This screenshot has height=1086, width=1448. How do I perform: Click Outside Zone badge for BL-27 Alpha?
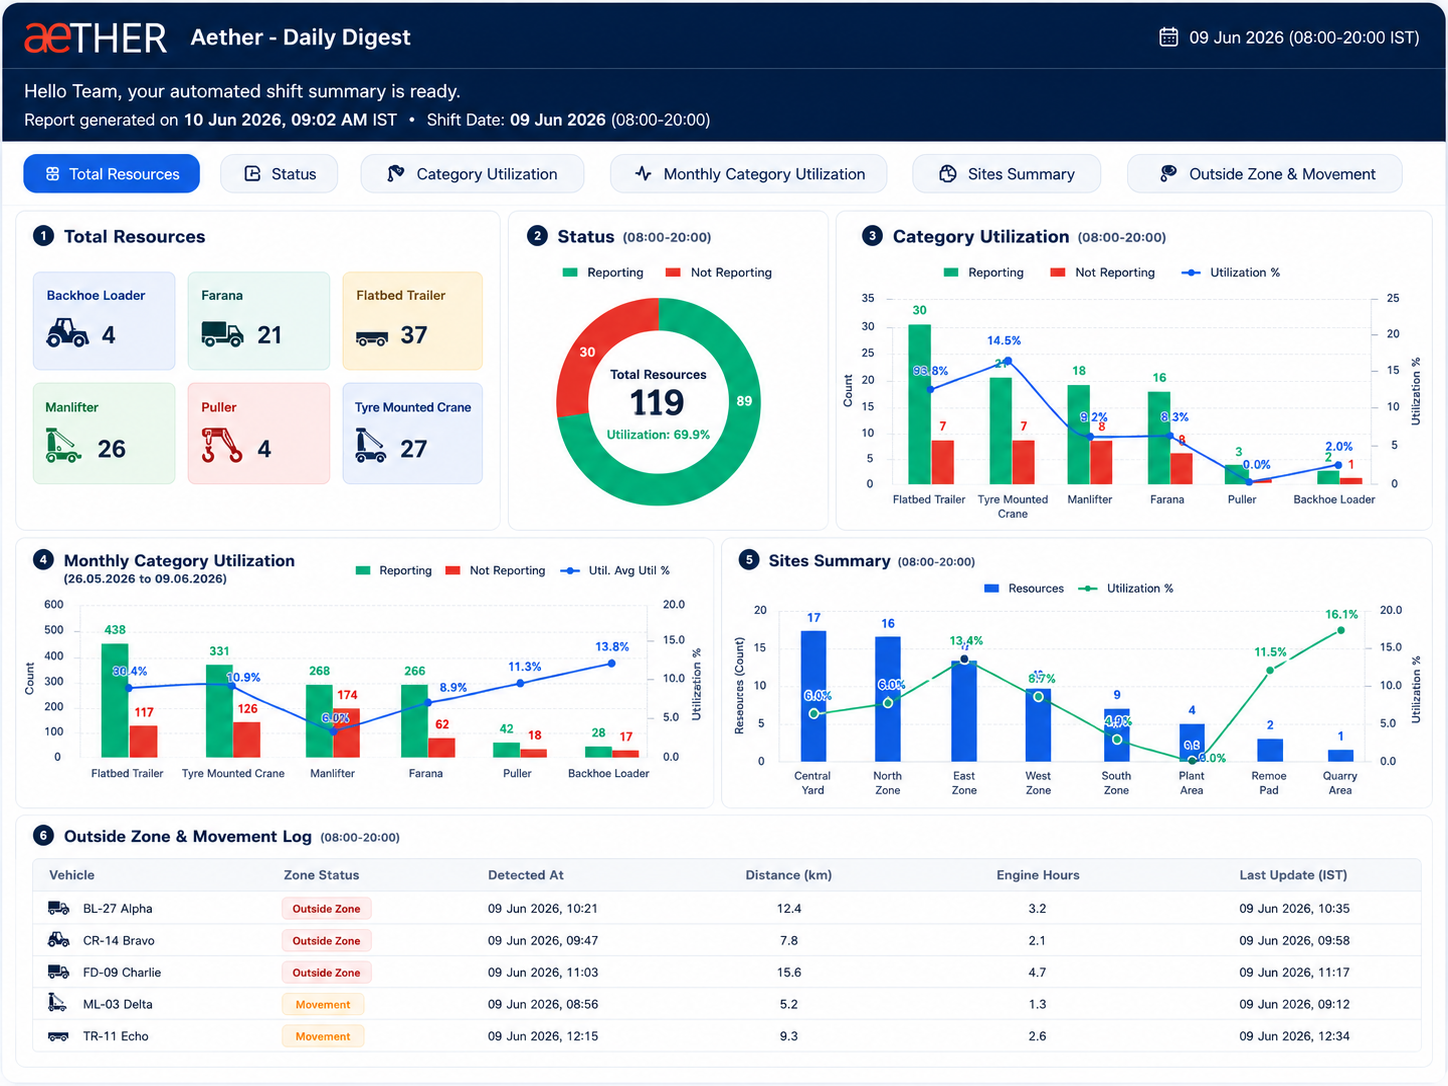click(x=326, y=909)
